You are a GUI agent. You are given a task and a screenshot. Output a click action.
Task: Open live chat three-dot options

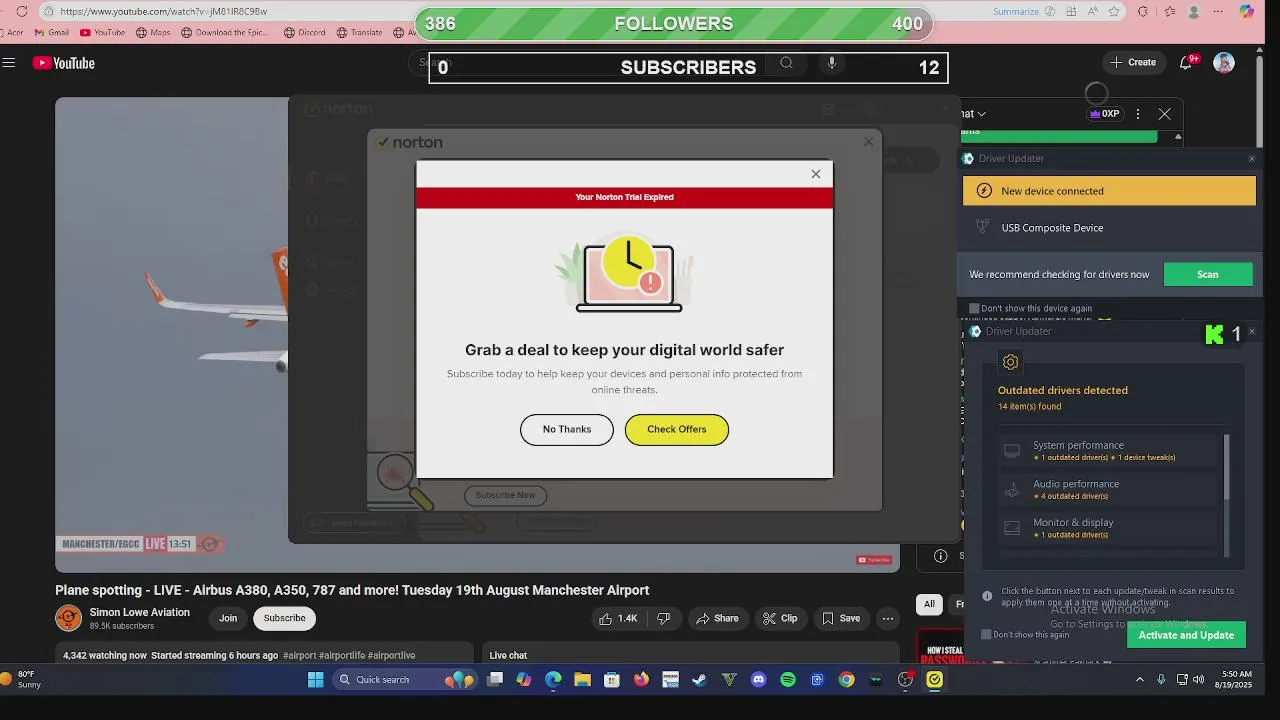(x=1138, y=114)
